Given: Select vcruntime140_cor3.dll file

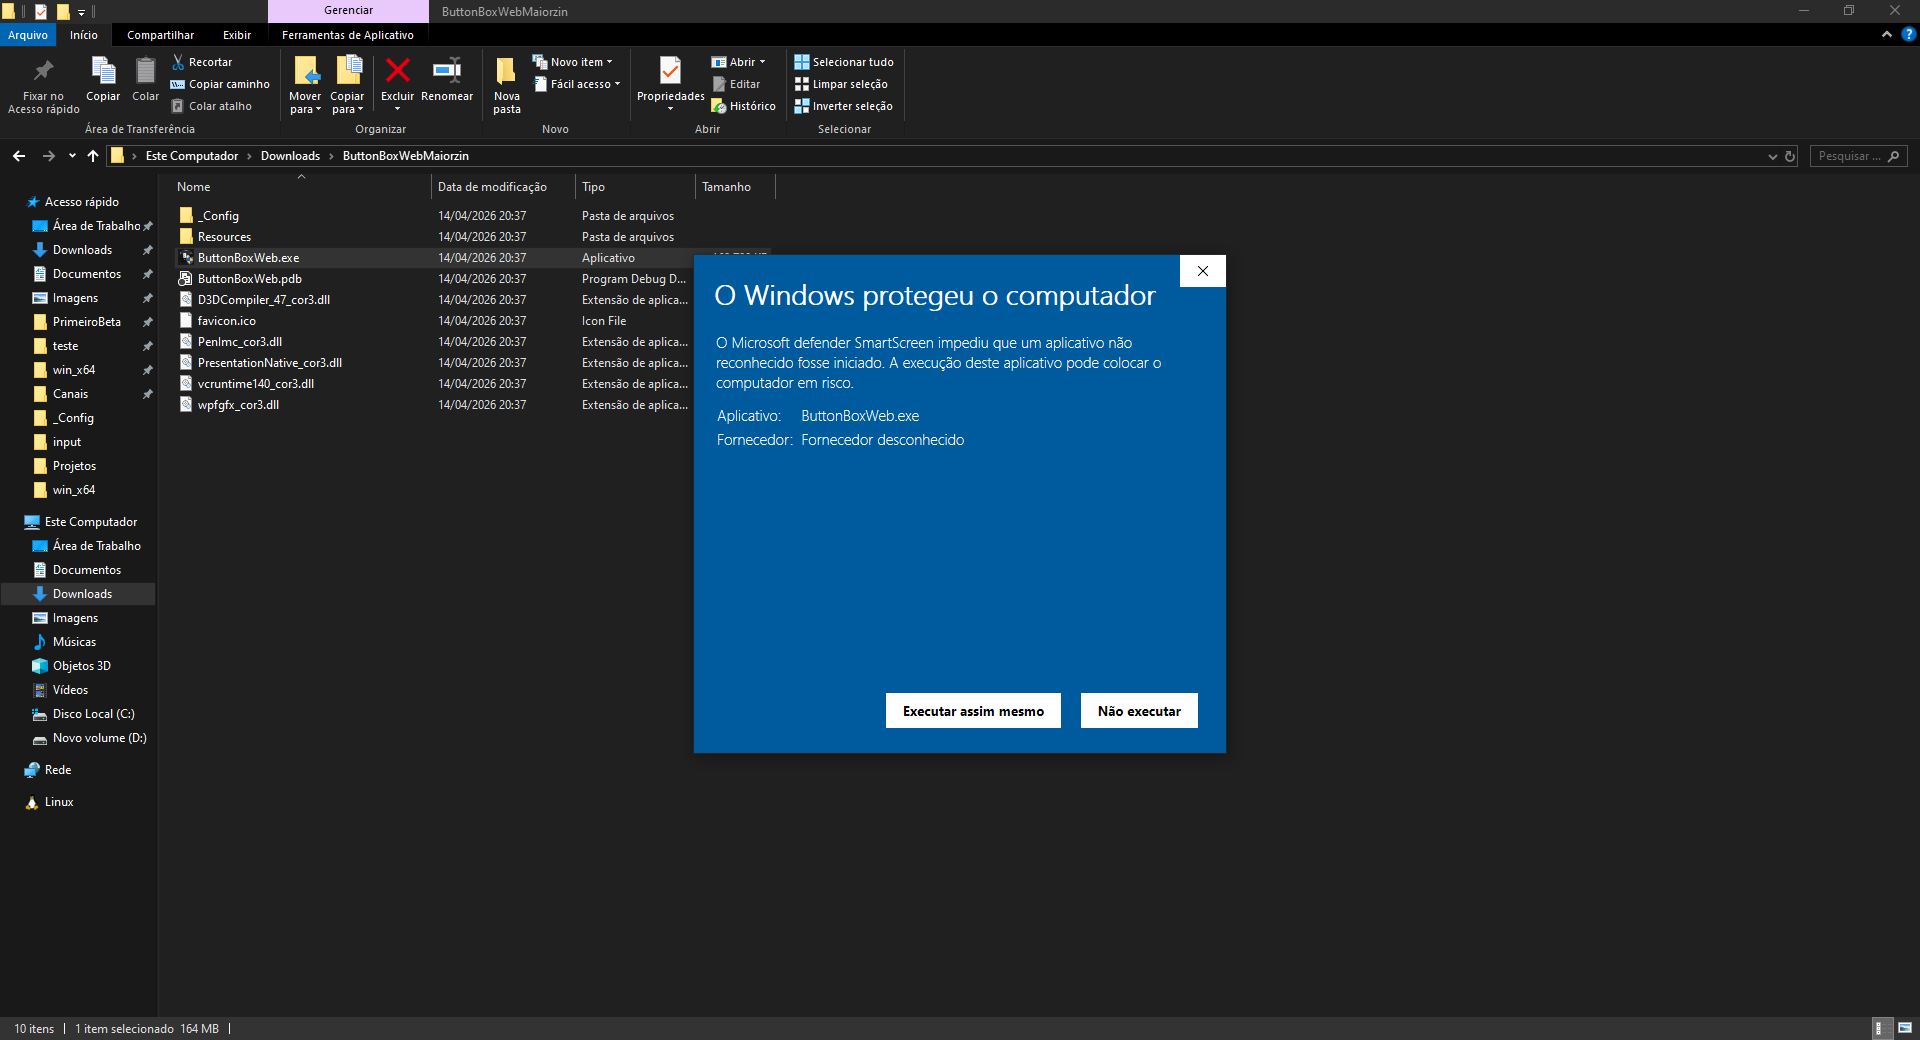Looking at the screenshot, I should click(x=255, y=384).
